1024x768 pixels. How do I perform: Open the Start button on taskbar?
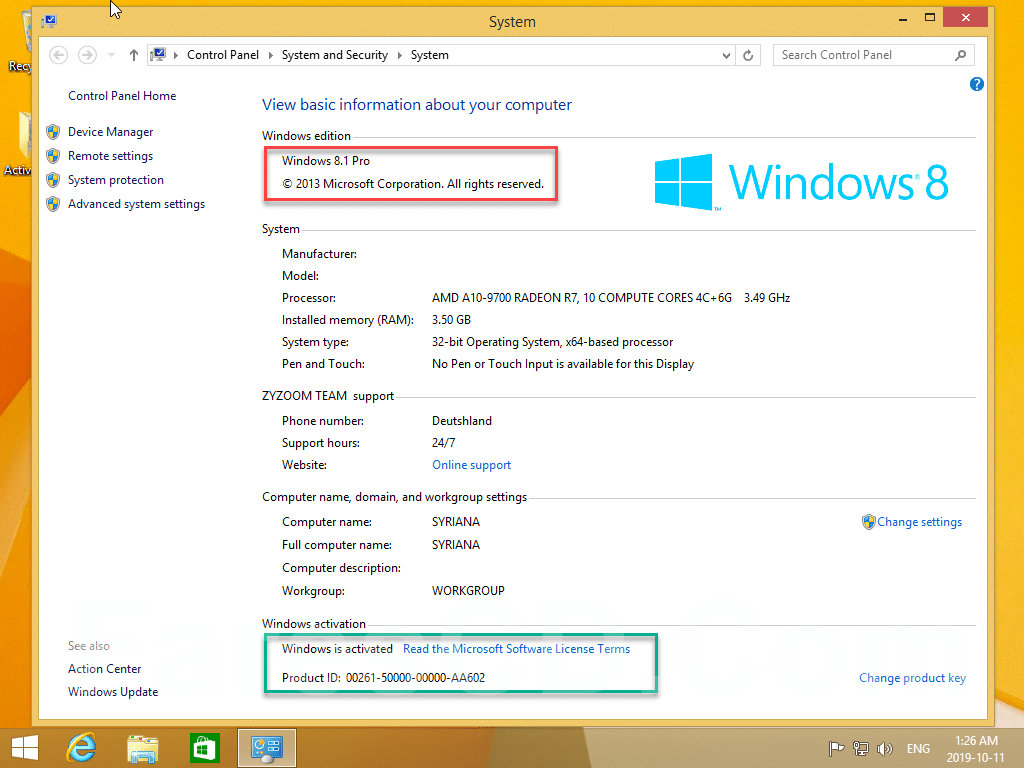tap(25, 748)
